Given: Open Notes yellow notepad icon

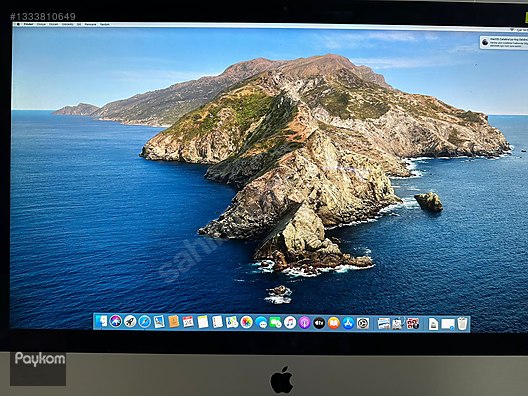Looking at the screenshot, I should [203, 322].
